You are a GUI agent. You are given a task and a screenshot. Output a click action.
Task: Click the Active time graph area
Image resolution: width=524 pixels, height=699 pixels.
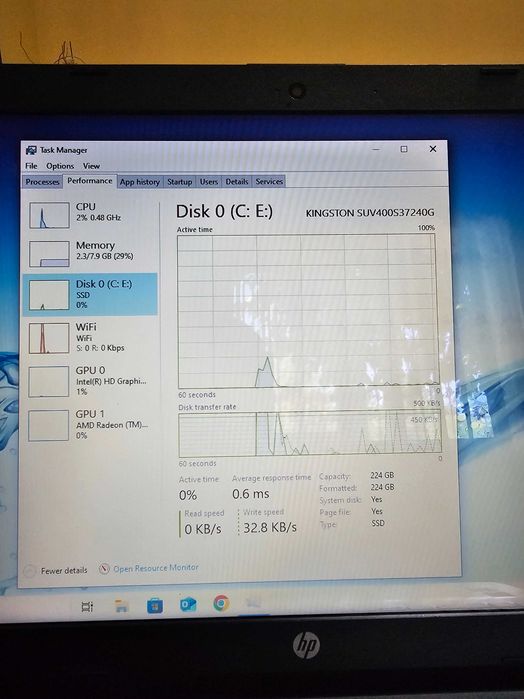(x=308, y=311)
